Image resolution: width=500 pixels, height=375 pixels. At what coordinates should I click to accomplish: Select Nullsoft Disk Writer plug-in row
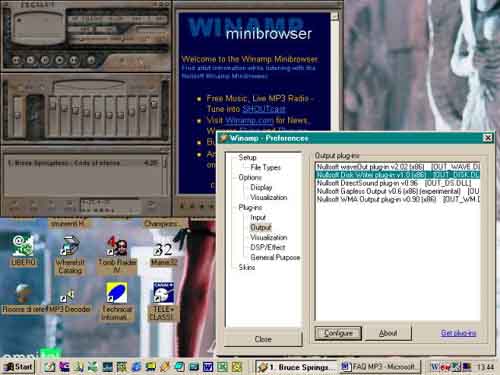tap(398, 175)
